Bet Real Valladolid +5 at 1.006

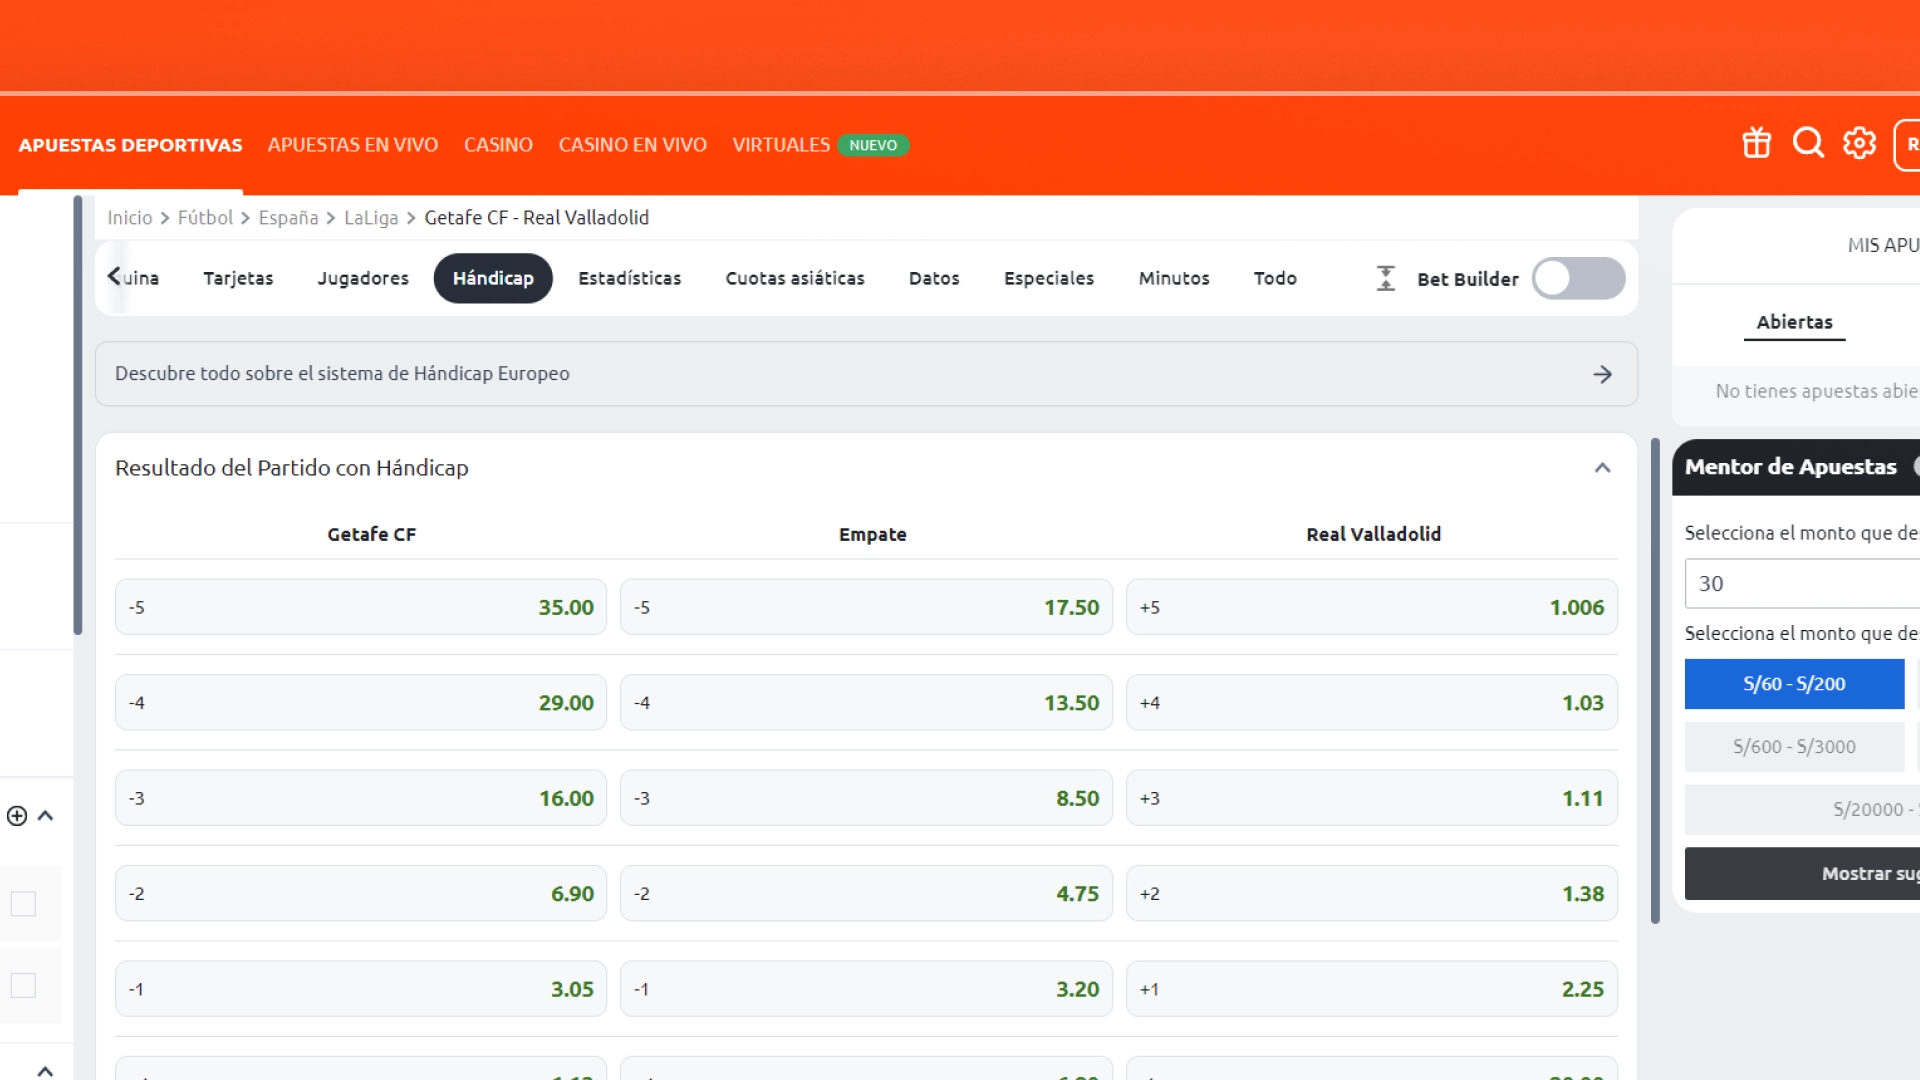1372,607
